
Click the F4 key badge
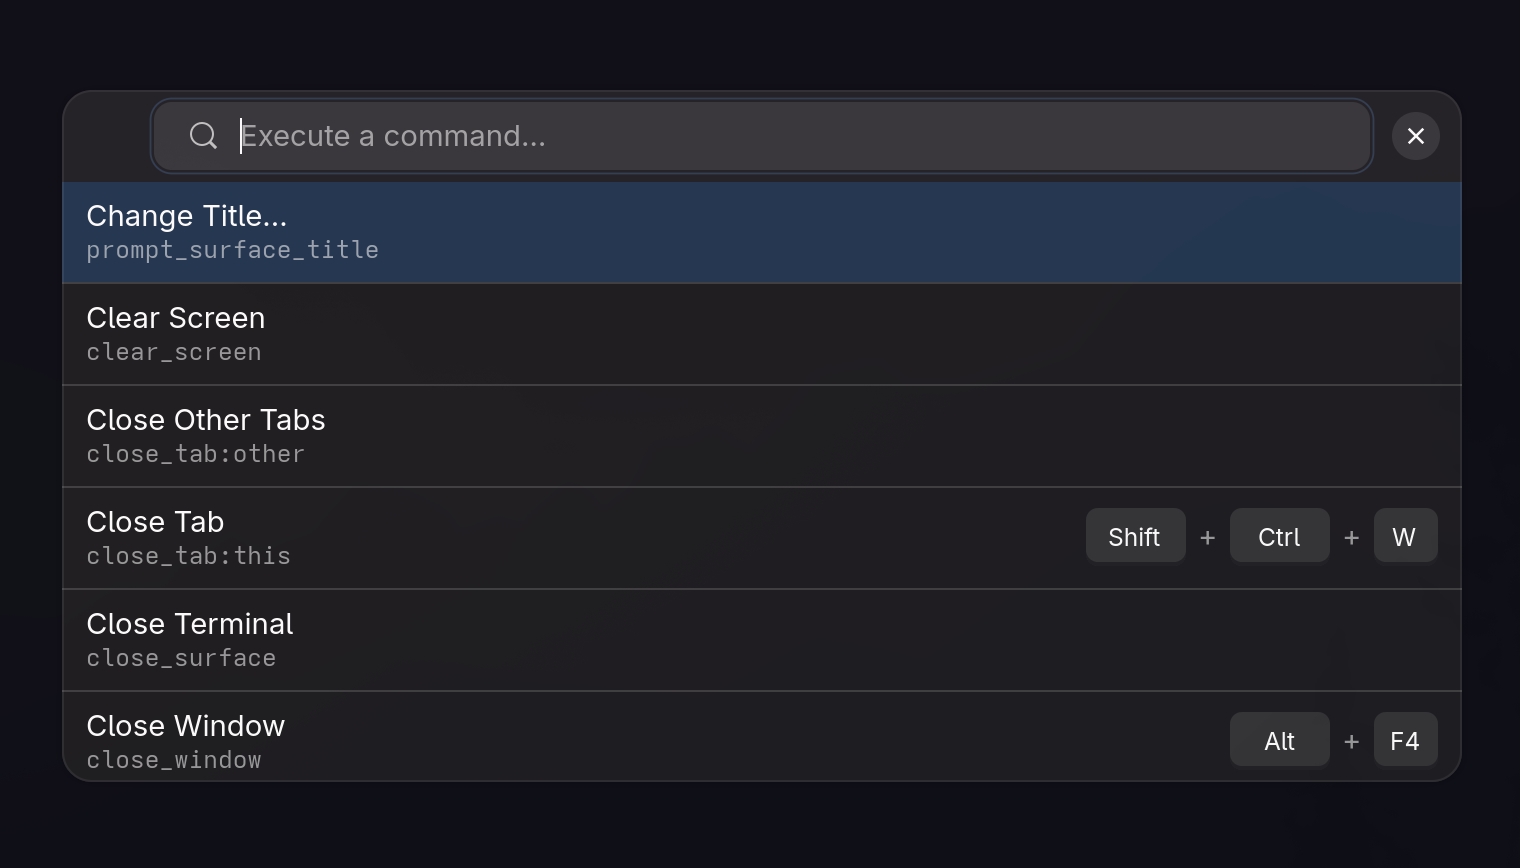coord(1404,741)
